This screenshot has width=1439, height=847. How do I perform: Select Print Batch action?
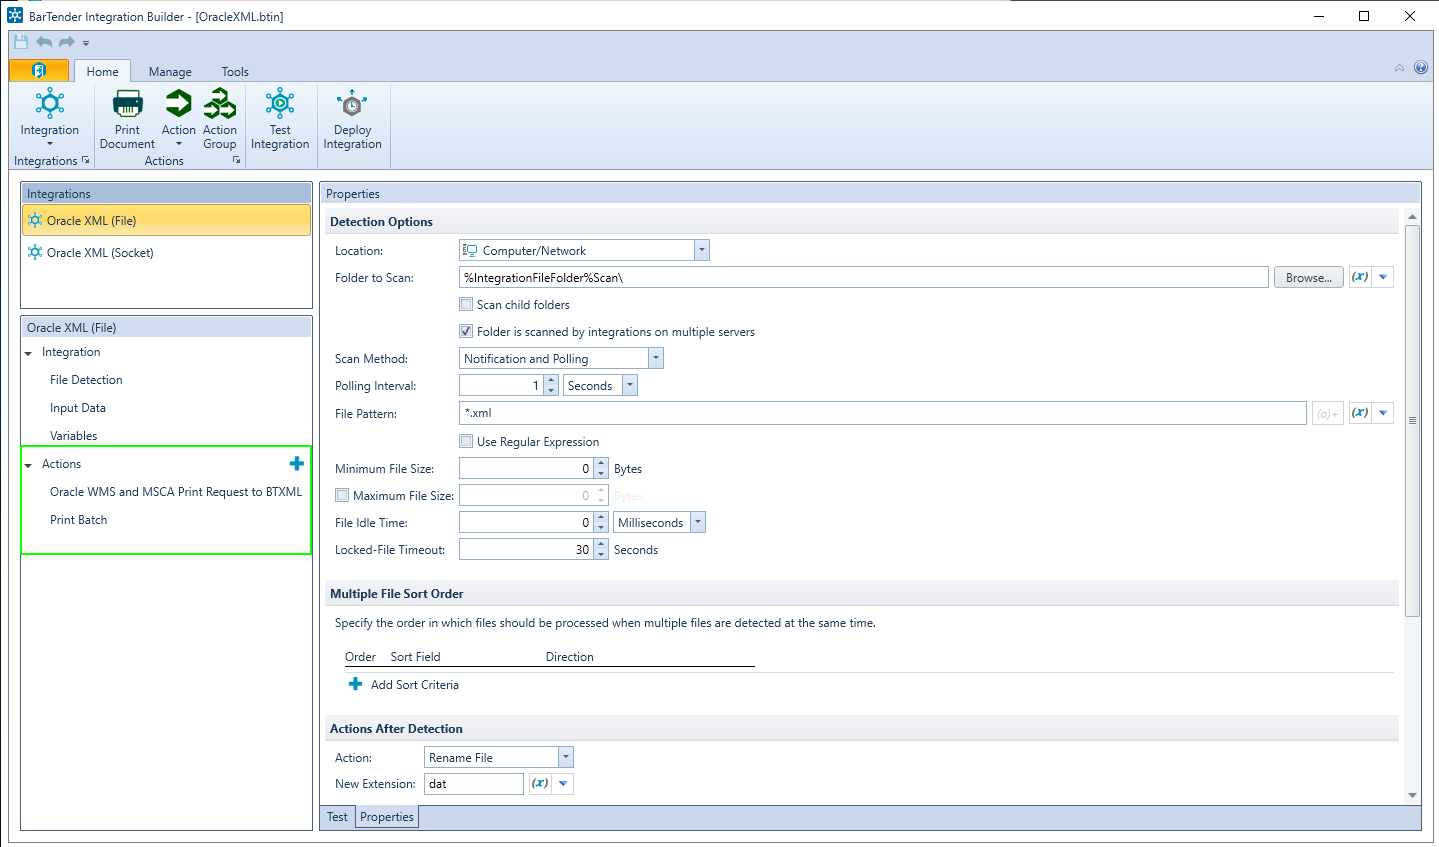click(x=79, y=520)
